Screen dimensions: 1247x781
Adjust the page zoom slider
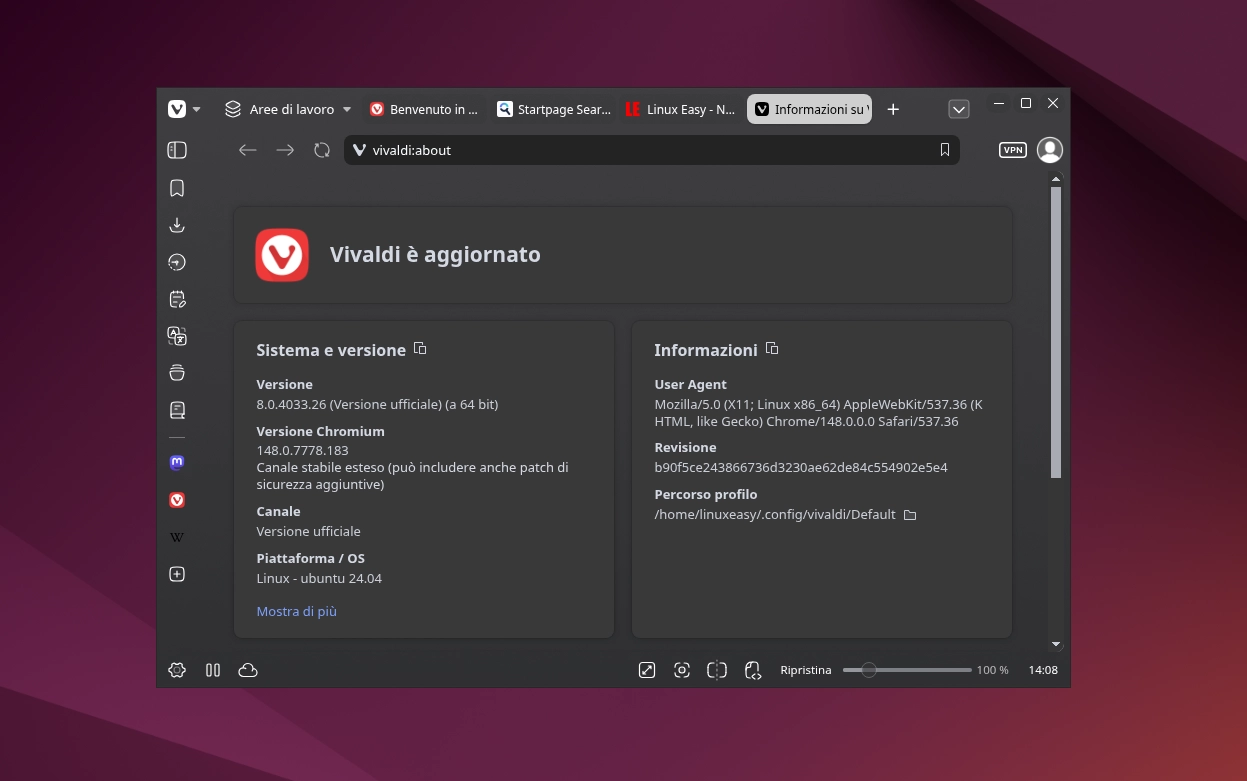click(x=907, y=670)
